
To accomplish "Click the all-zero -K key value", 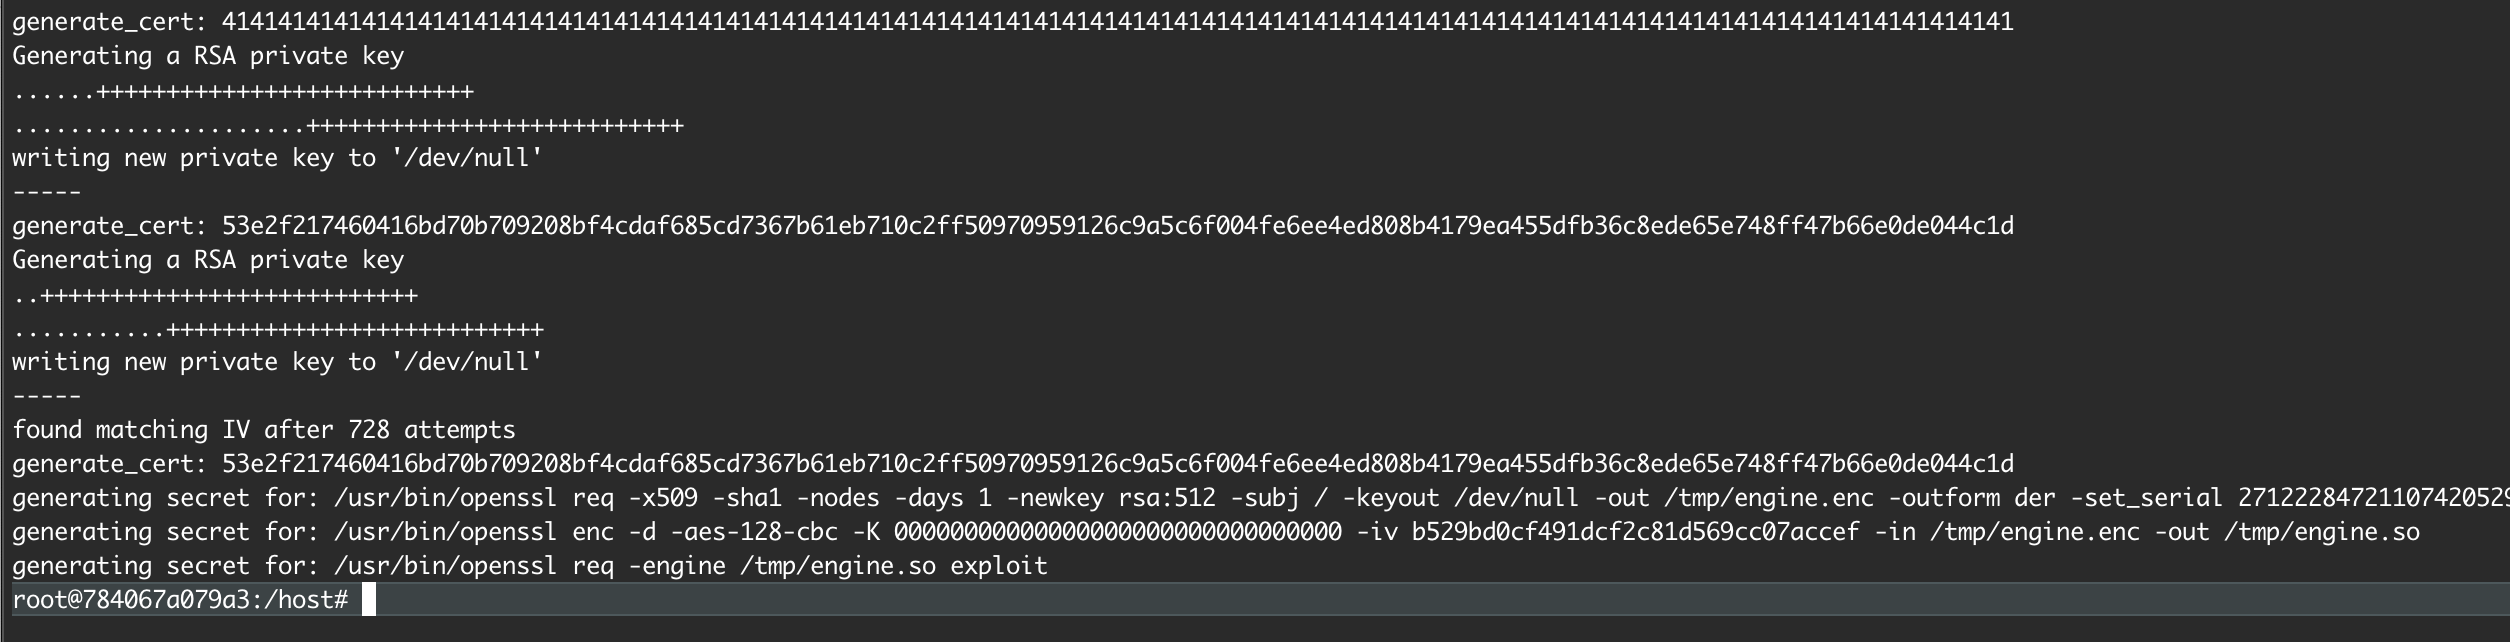I will tap(1118, 532).
